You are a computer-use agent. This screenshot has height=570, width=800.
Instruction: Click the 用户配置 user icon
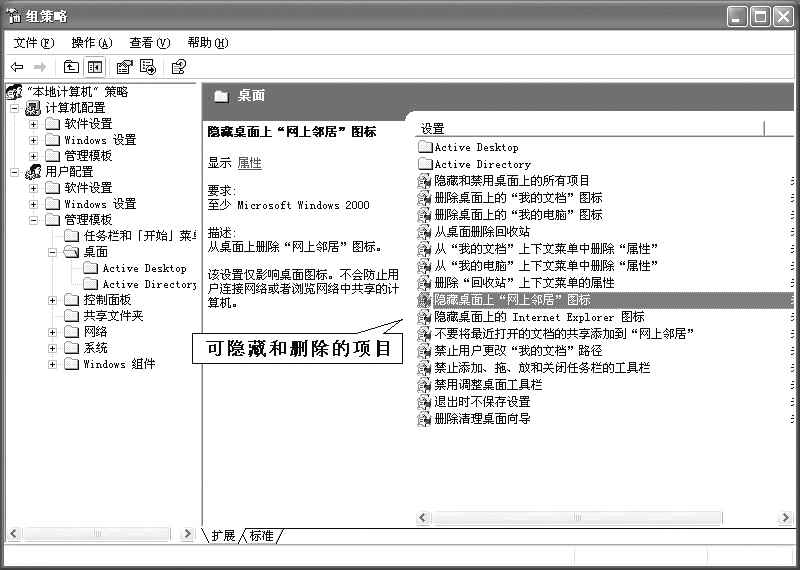tap(33, 171)
